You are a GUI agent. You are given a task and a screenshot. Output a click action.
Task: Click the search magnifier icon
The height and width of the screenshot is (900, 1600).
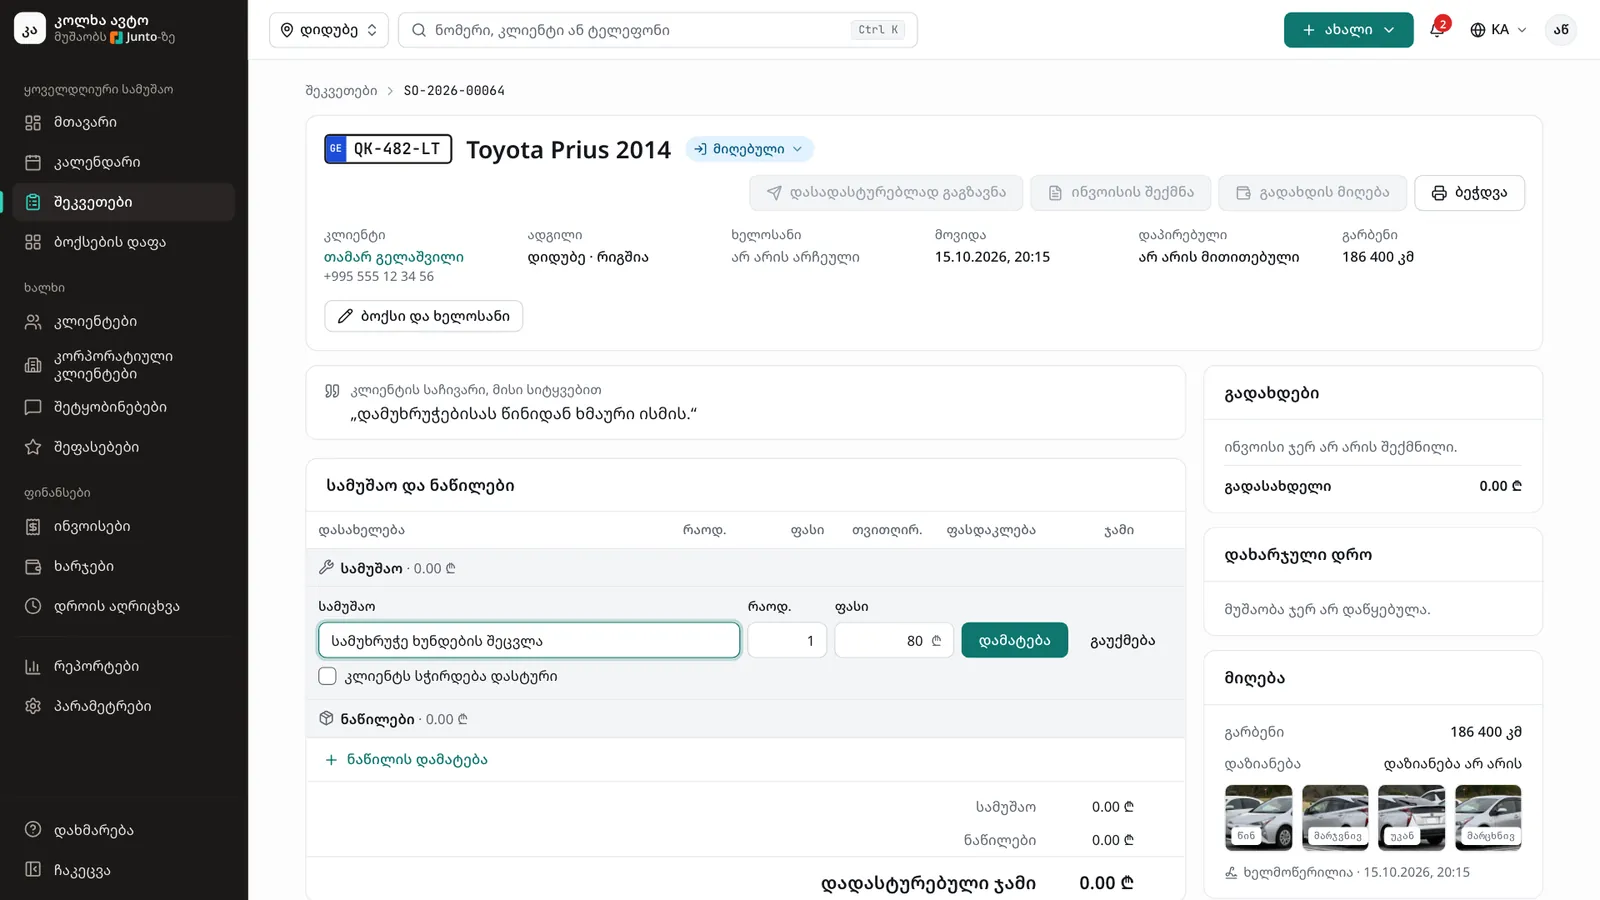click(419, 30)
